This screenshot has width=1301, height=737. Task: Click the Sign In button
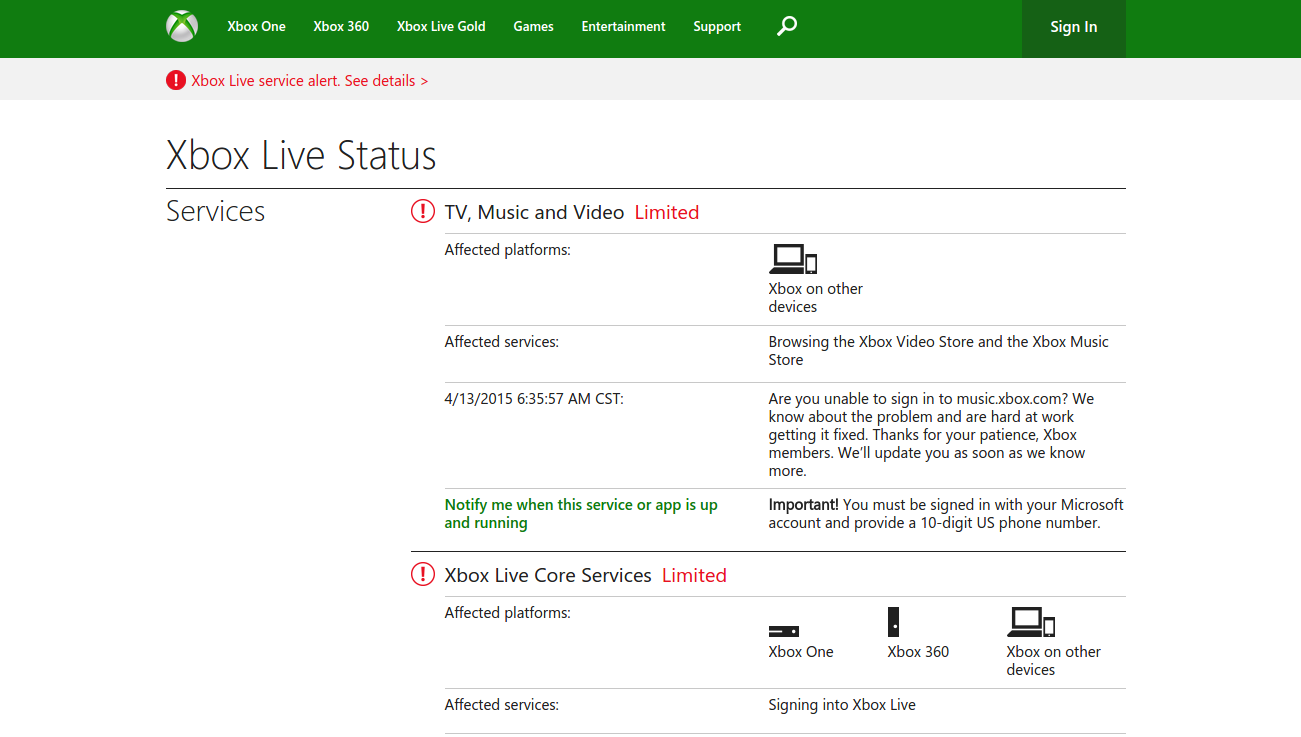(1073, 28)
